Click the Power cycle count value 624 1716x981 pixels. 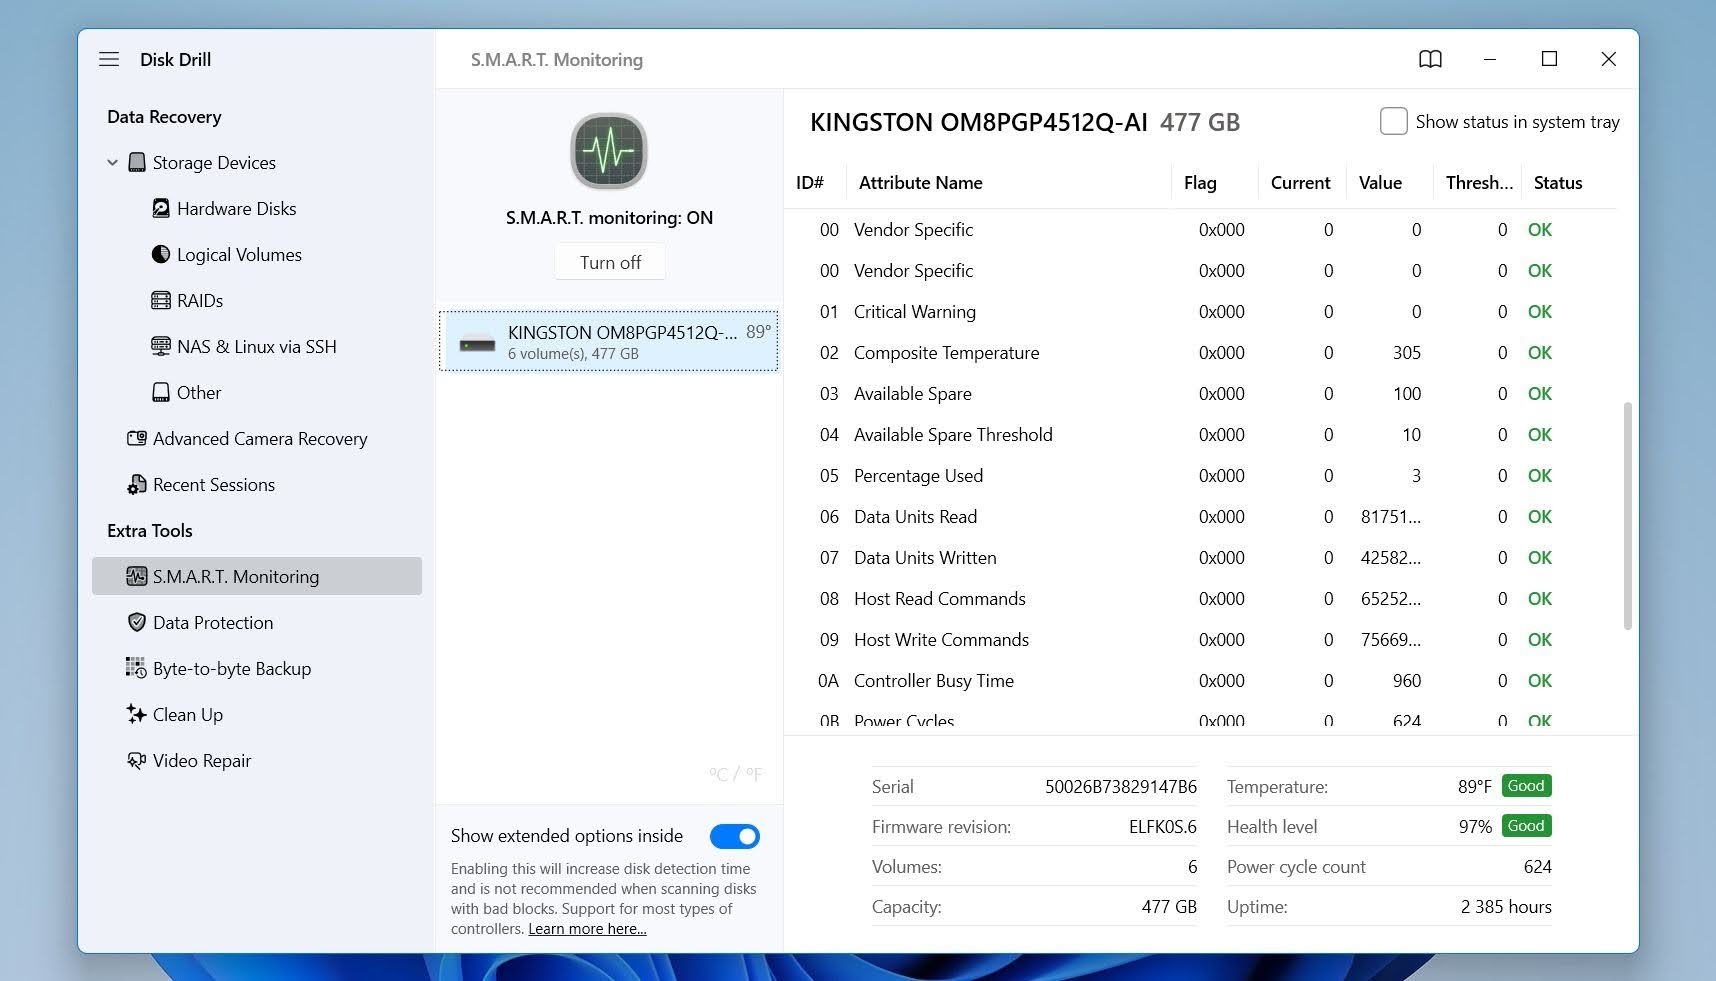pos(1538,867)
